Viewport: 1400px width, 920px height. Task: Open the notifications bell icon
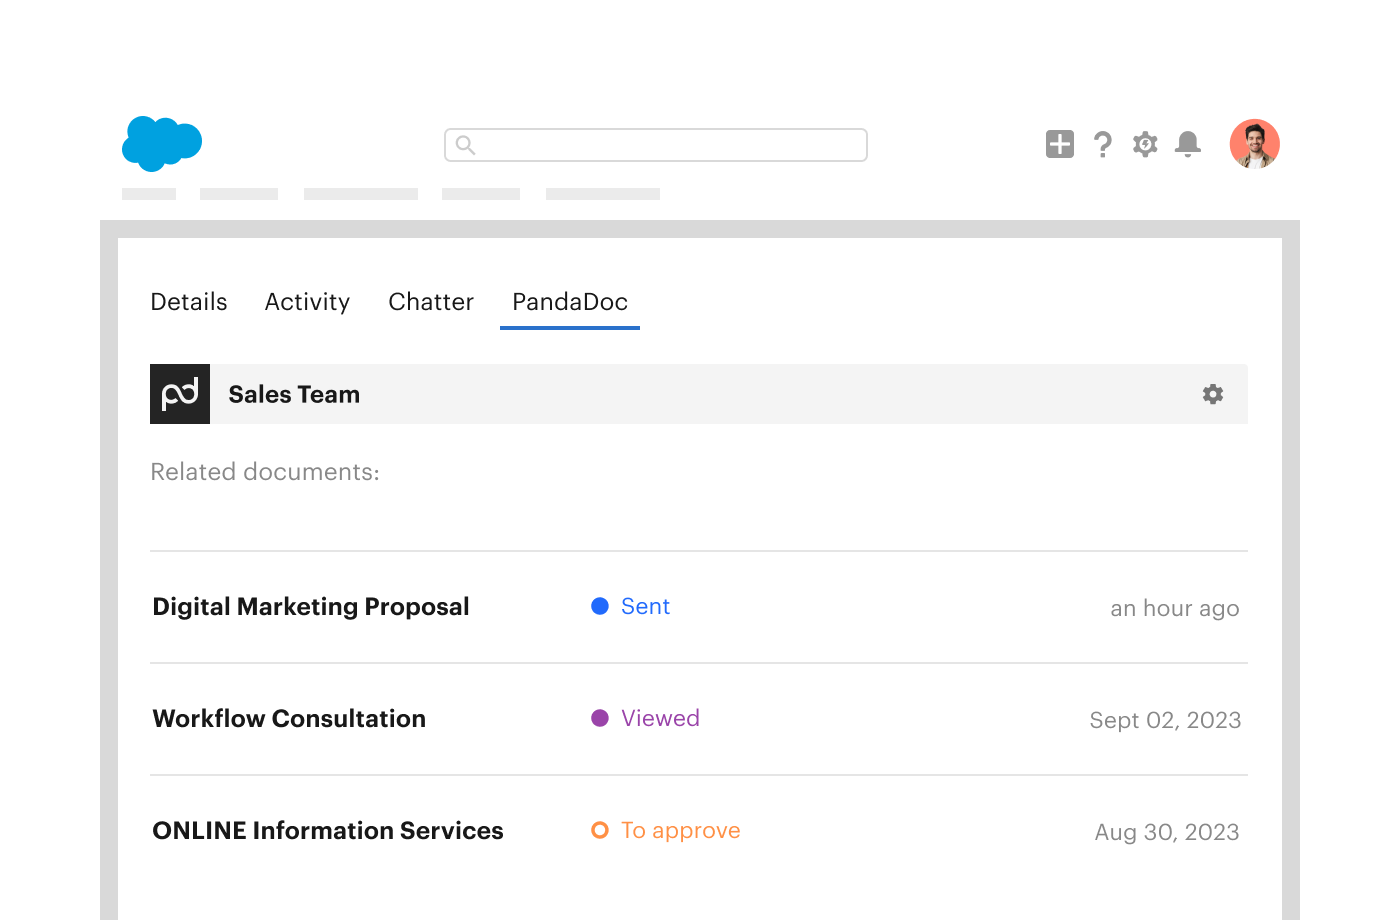click(x=1188, y=144)
